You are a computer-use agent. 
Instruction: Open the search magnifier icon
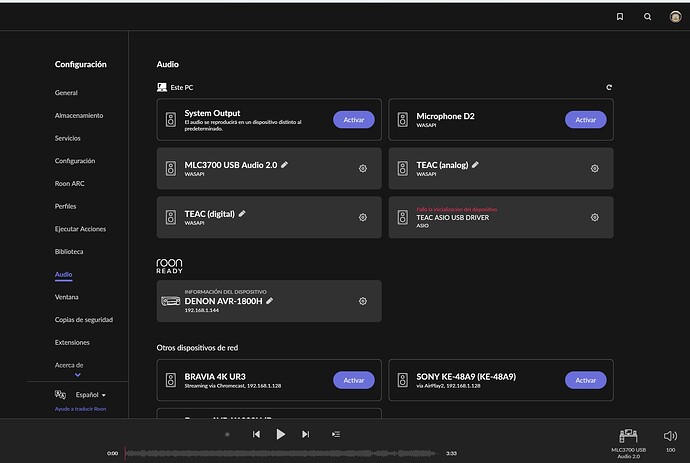tap(647, 17)
